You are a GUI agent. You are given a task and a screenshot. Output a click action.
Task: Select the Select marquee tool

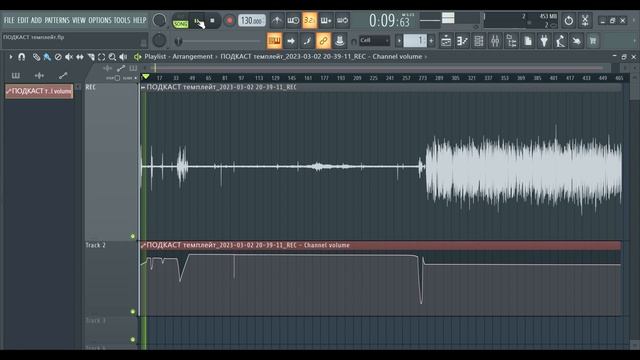pyautogui.click(x=102, y=57)
